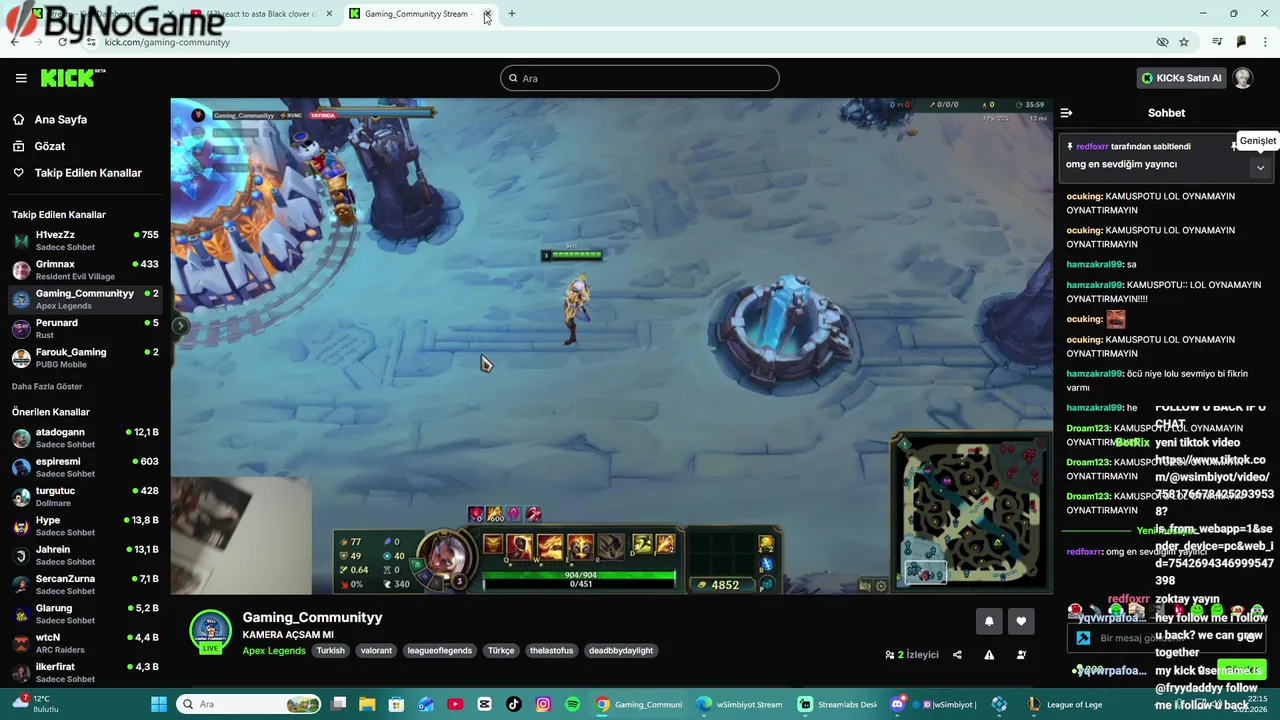Image resolution: width=1280 pixels, height=720 pixels.
Task: Open wtcN recommended channel
Action: coord(85,643)
